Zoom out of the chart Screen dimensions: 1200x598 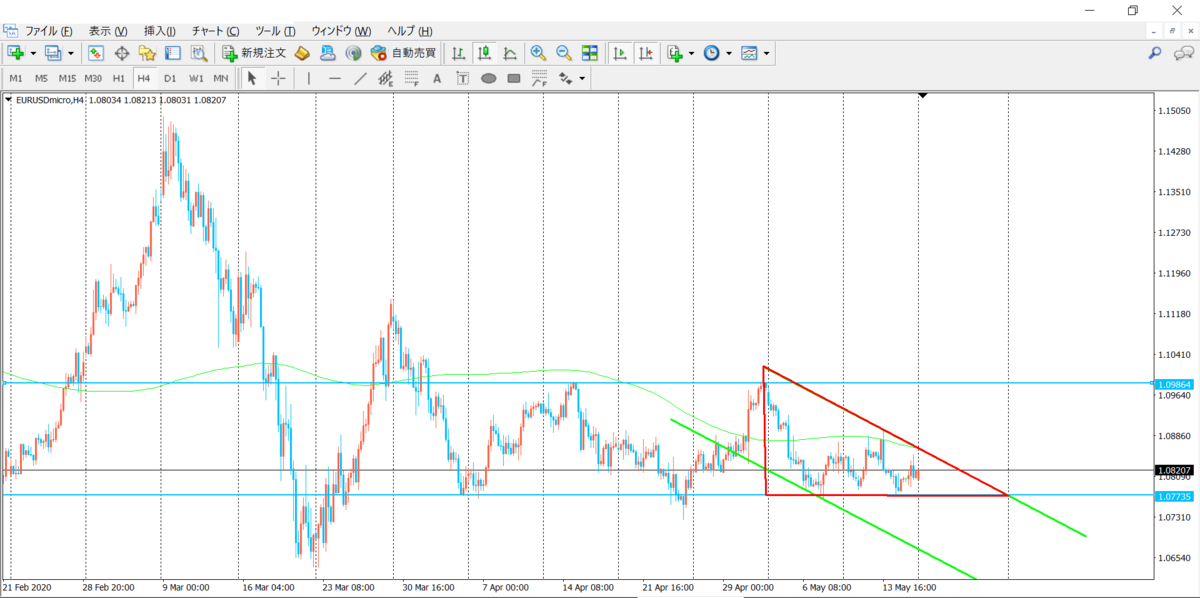[564, 53]
